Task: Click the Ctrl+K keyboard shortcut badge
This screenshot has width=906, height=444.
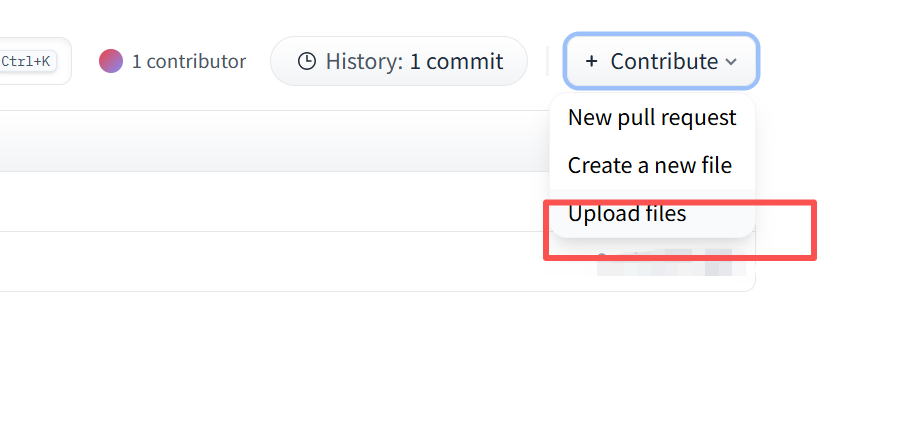Action: (x=26, y=61)
